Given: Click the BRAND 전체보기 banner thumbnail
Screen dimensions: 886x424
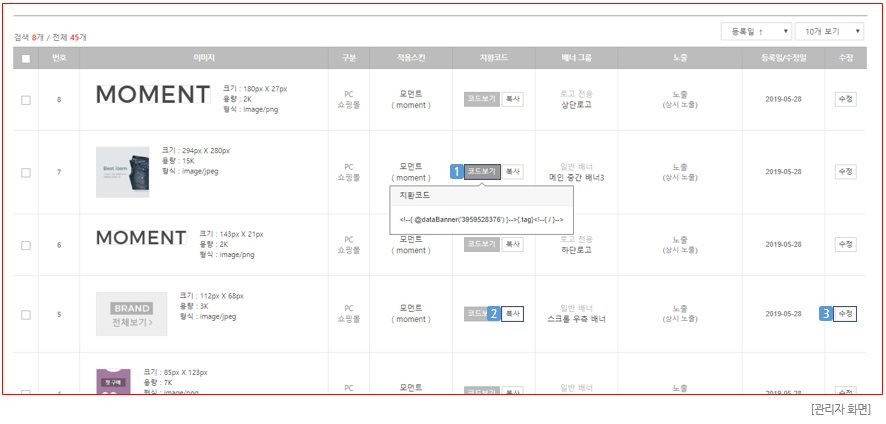Looking at the screenshot, I should tap(132, 313).
